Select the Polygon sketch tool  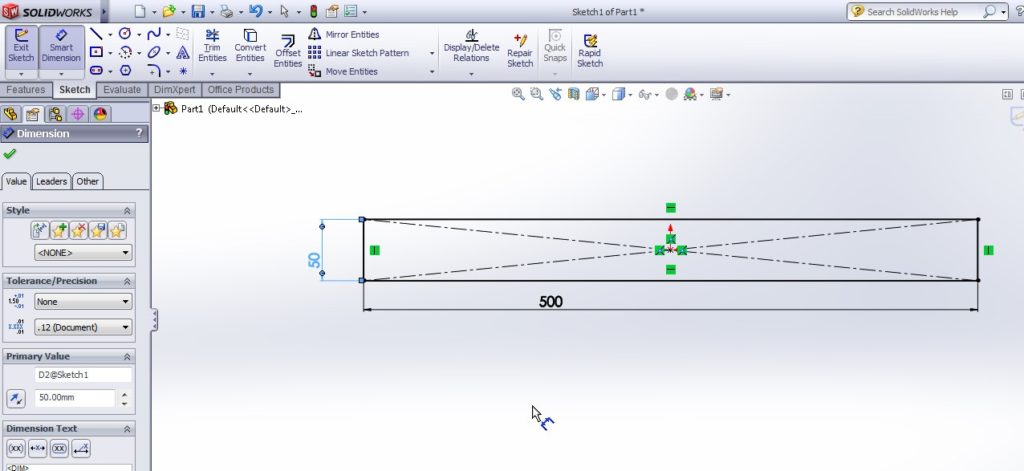[125, 71]
